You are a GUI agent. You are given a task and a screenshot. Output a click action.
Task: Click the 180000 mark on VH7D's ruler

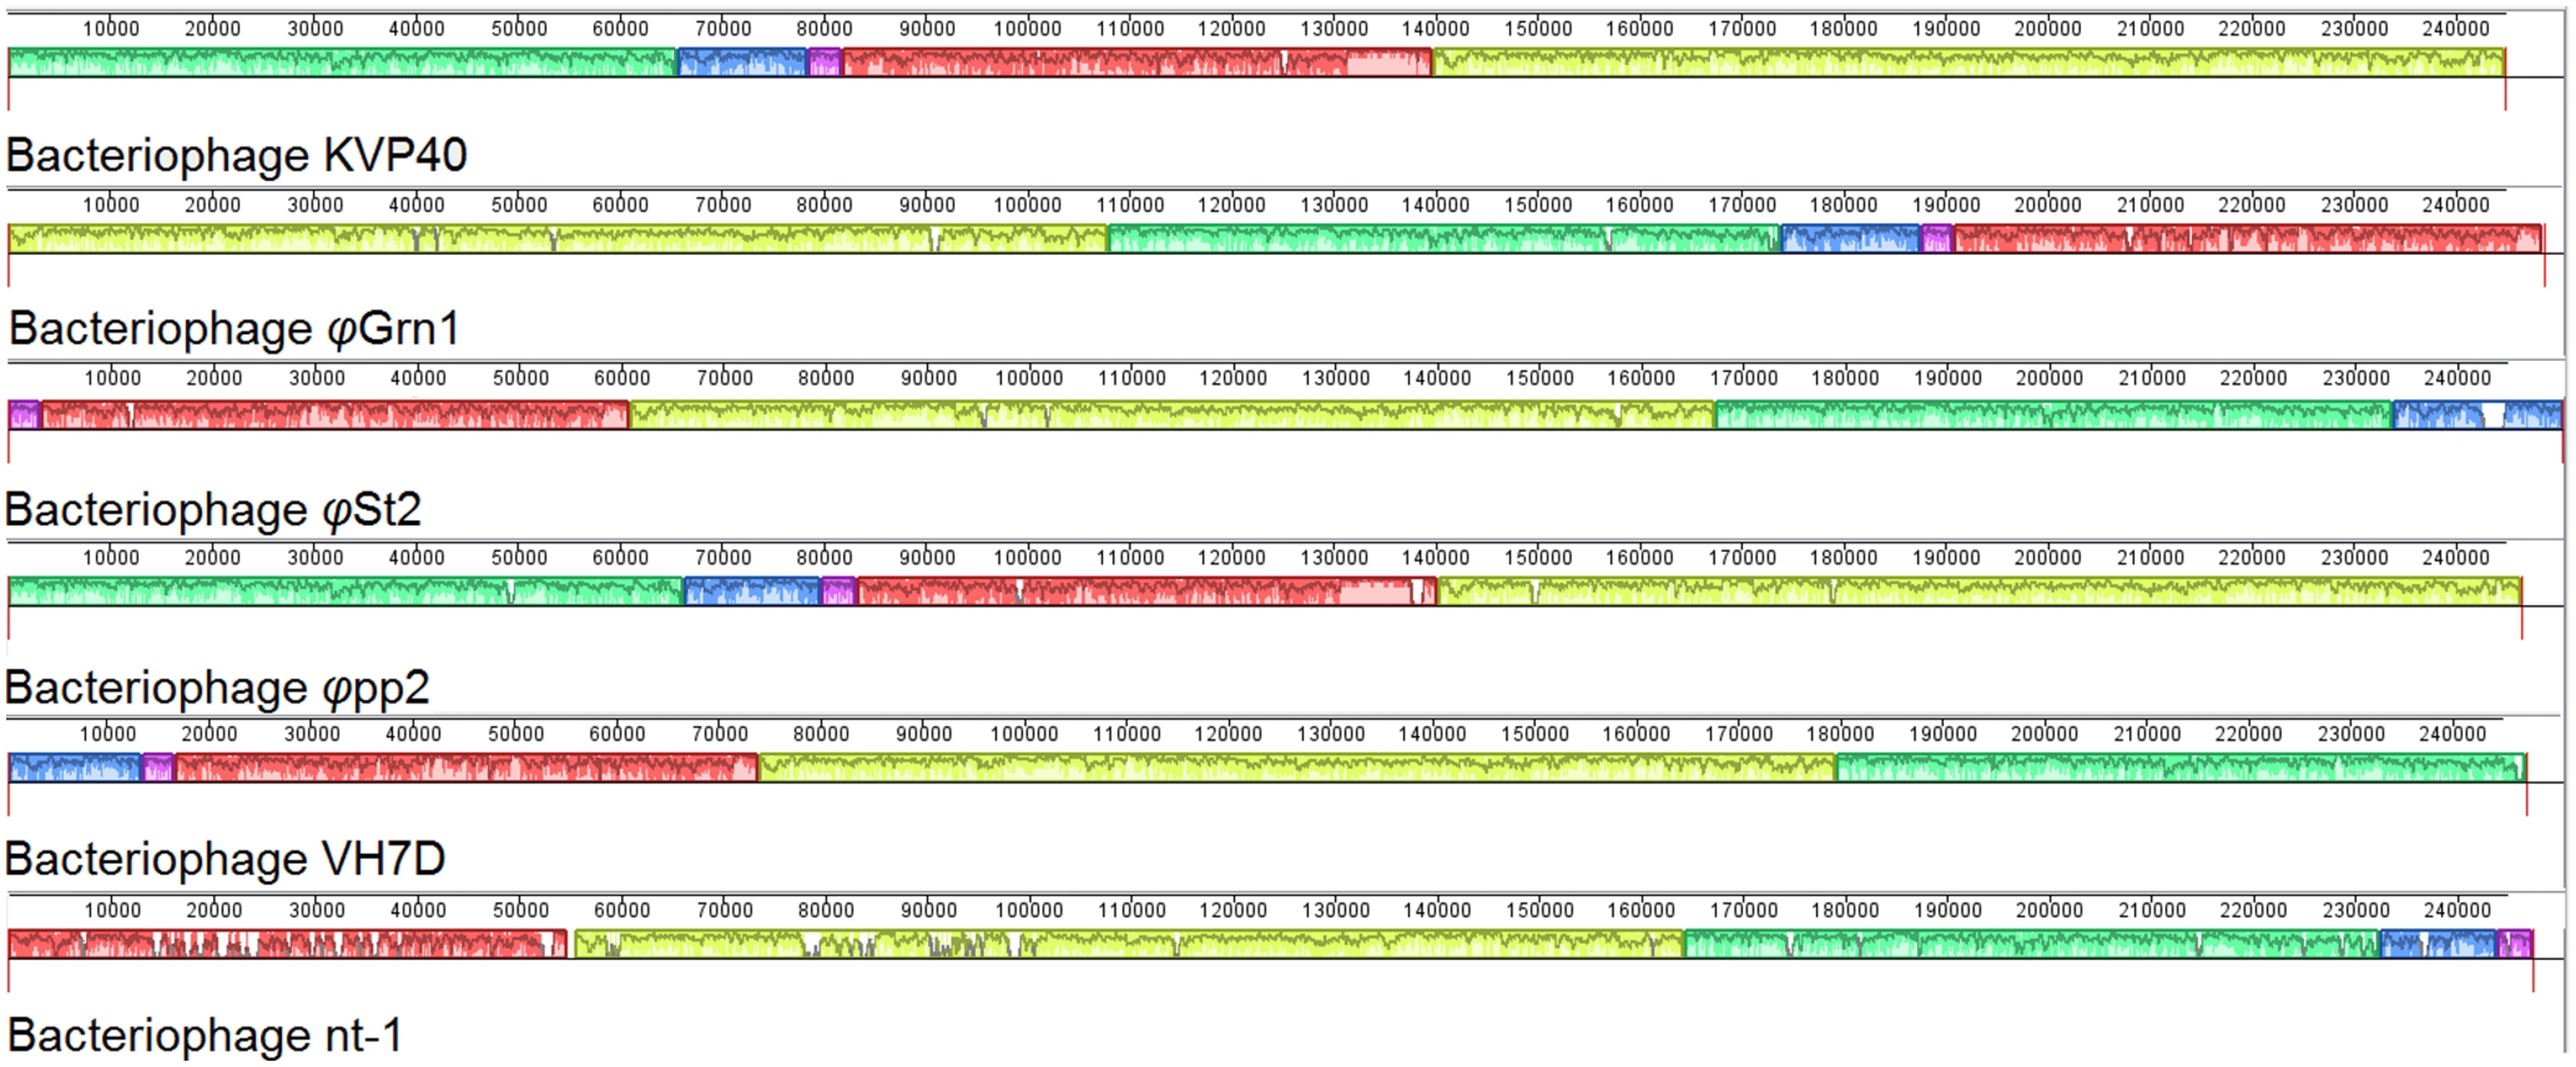tap(1840, 734)
